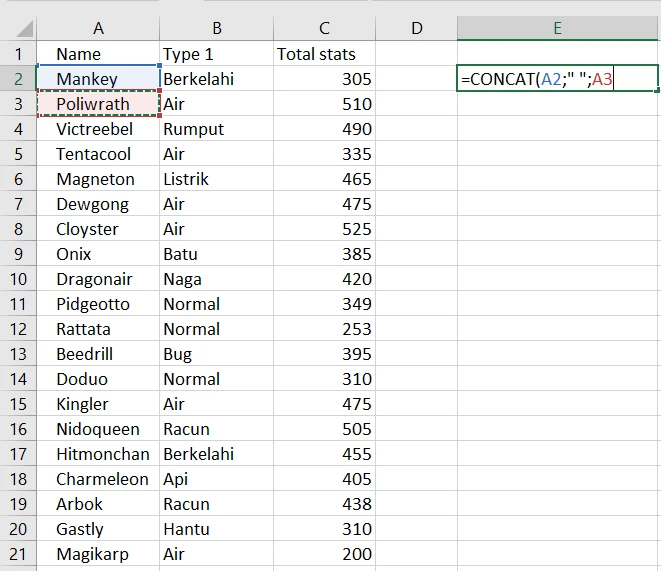The height and width of the screenshot is (571, 661).
Task: Click the cell containing Mankey
Action: coord(98,78)
